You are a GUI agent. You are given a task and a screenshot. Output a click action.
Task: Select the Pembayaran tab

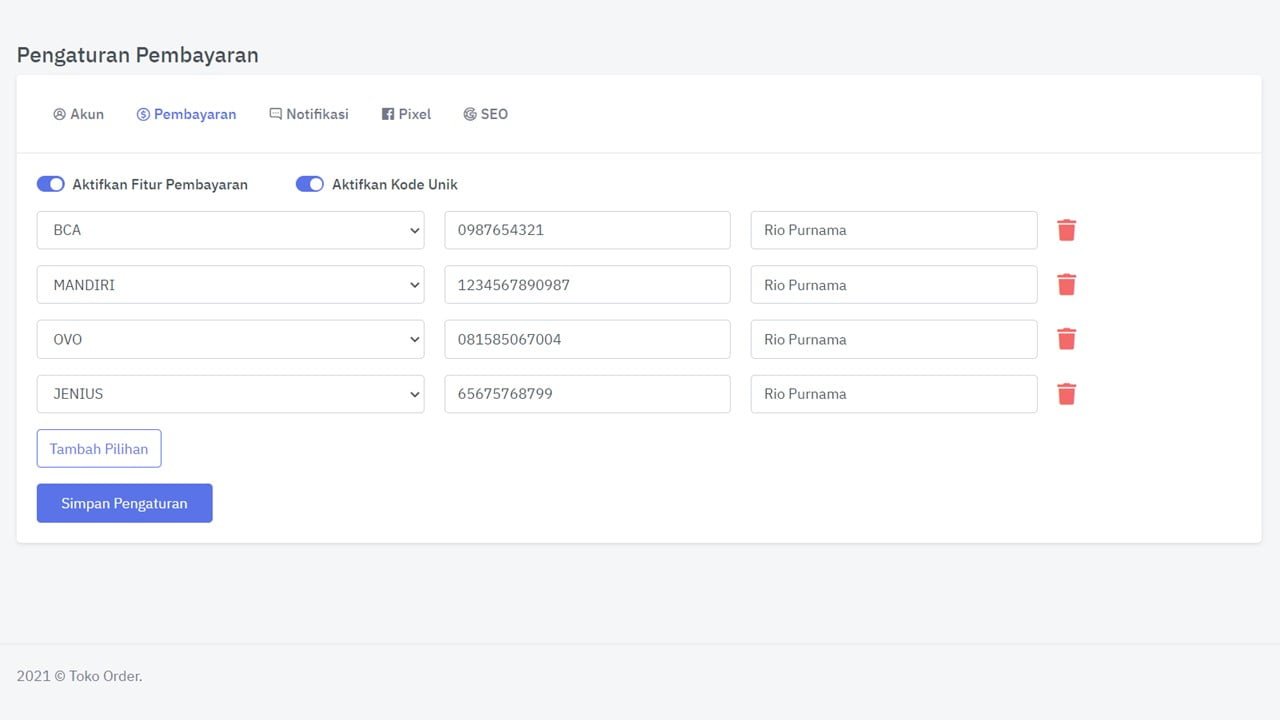pyautogui.click(x=187, y=114)
